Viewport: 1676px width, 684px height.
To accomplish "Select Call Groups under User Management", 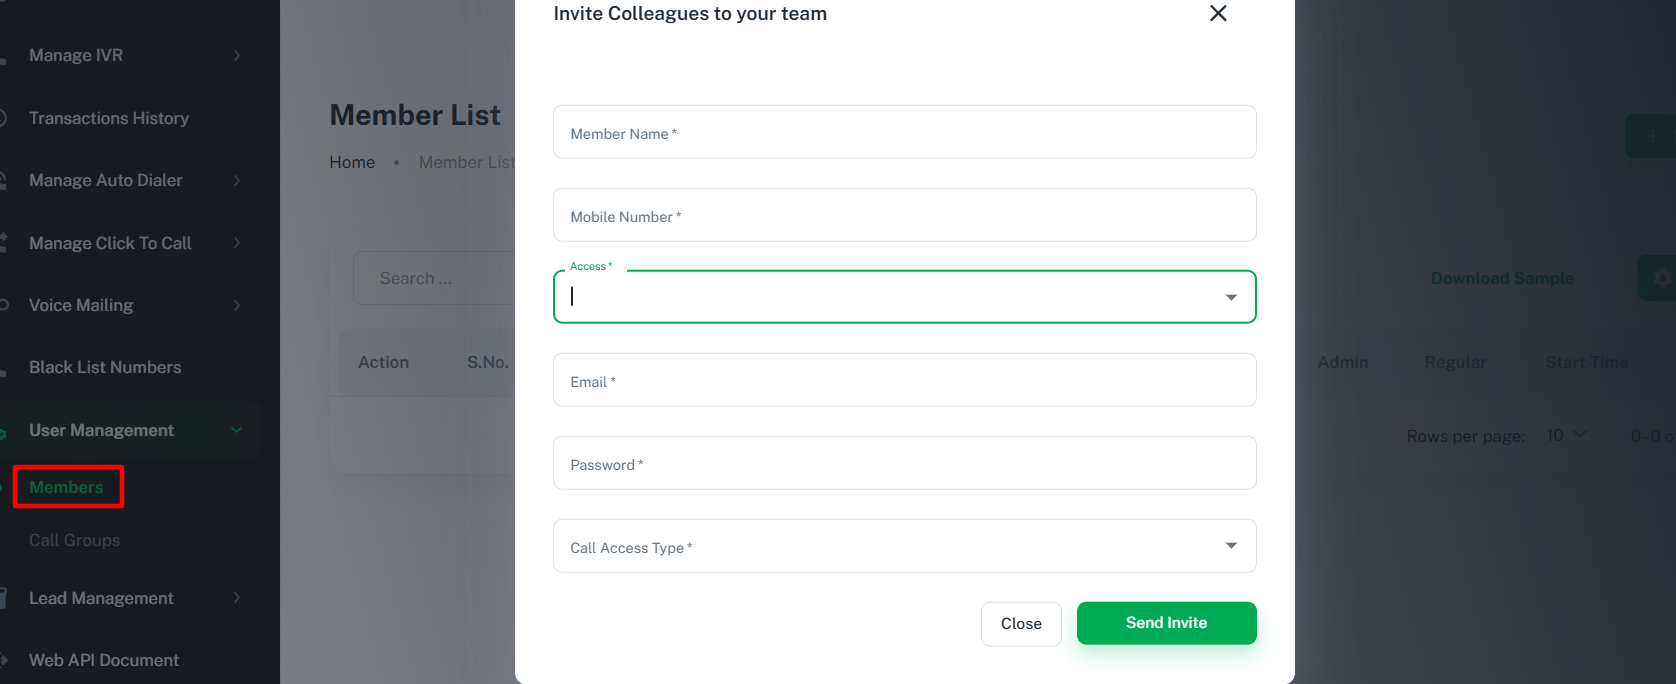I will 75,540.
